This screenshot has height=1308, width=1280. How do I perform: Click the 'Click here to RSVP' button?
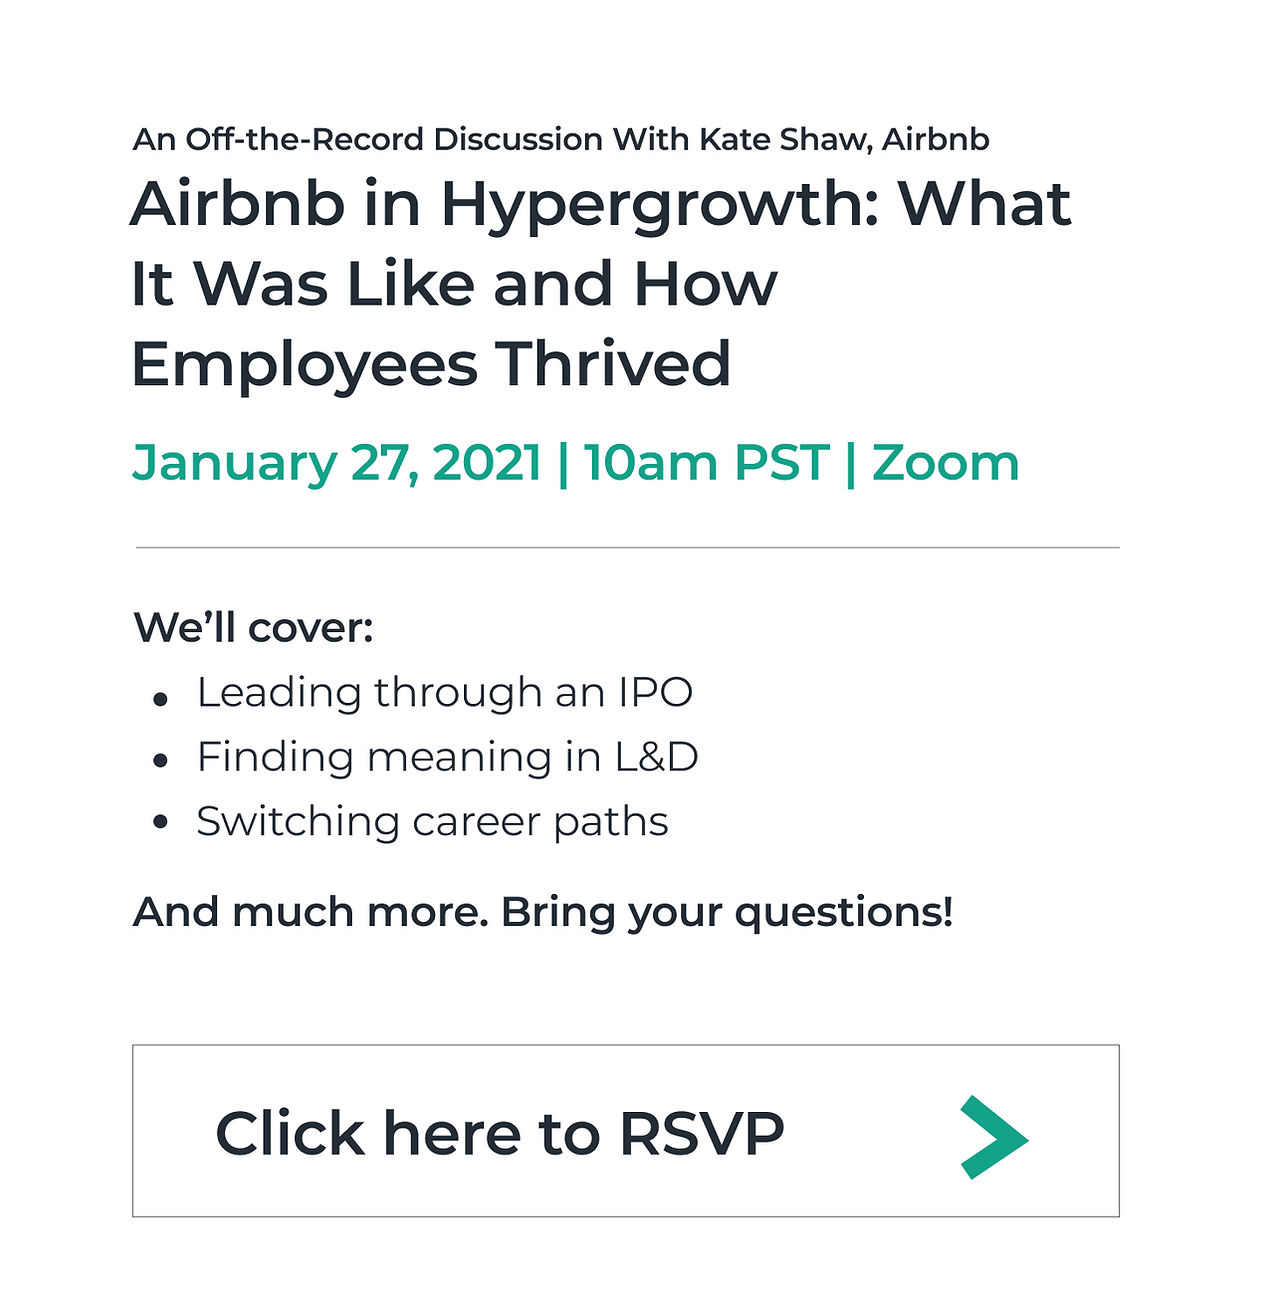point(625,1131)
